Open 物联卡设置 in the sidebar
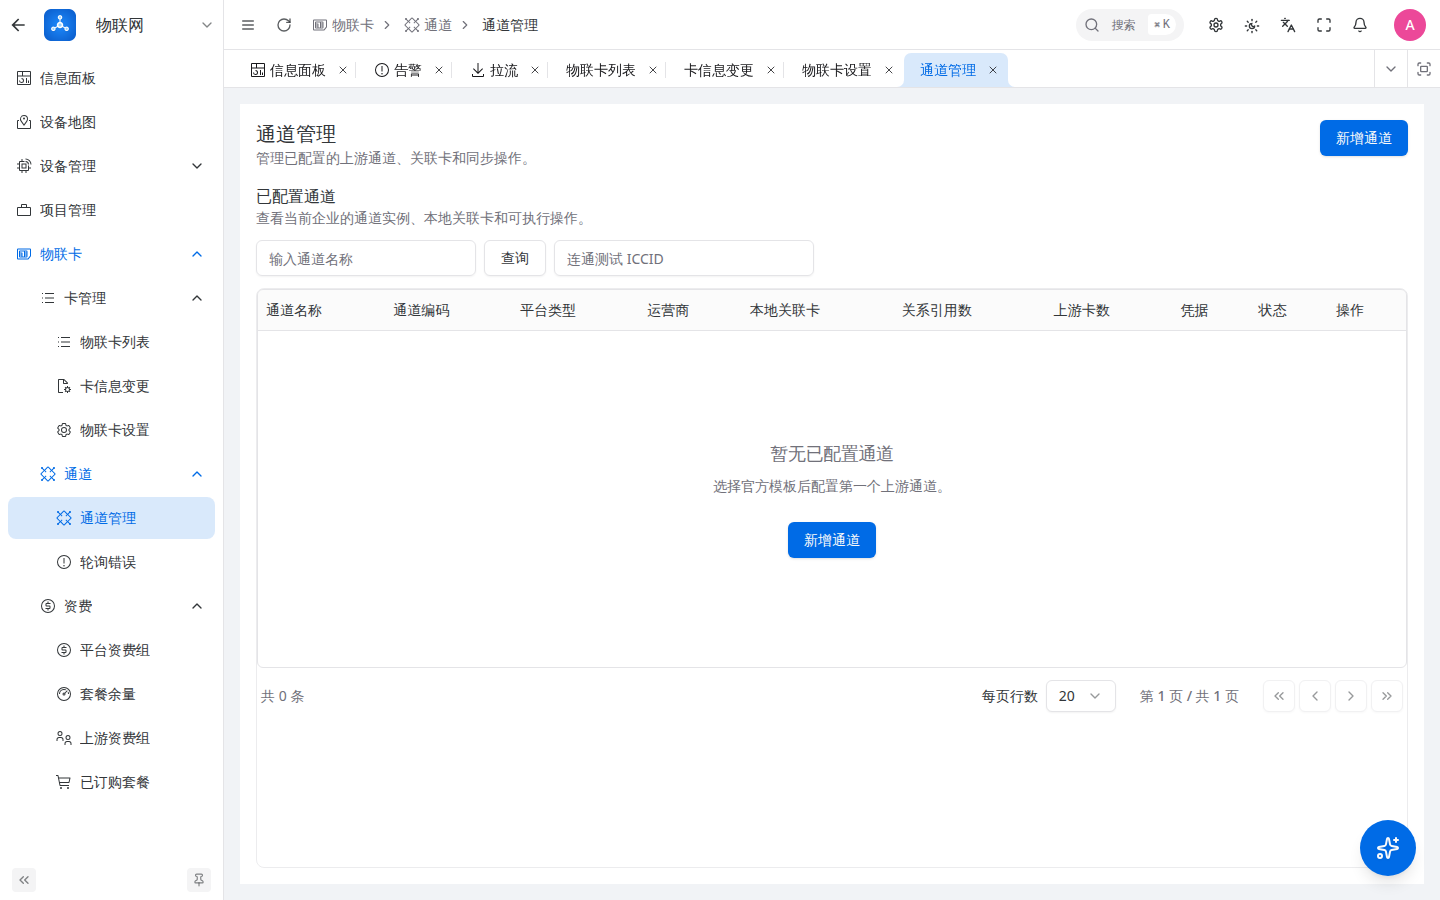The width and height of the screenshot is (1440, 900). pyautogui.click(x=111, y=430)
